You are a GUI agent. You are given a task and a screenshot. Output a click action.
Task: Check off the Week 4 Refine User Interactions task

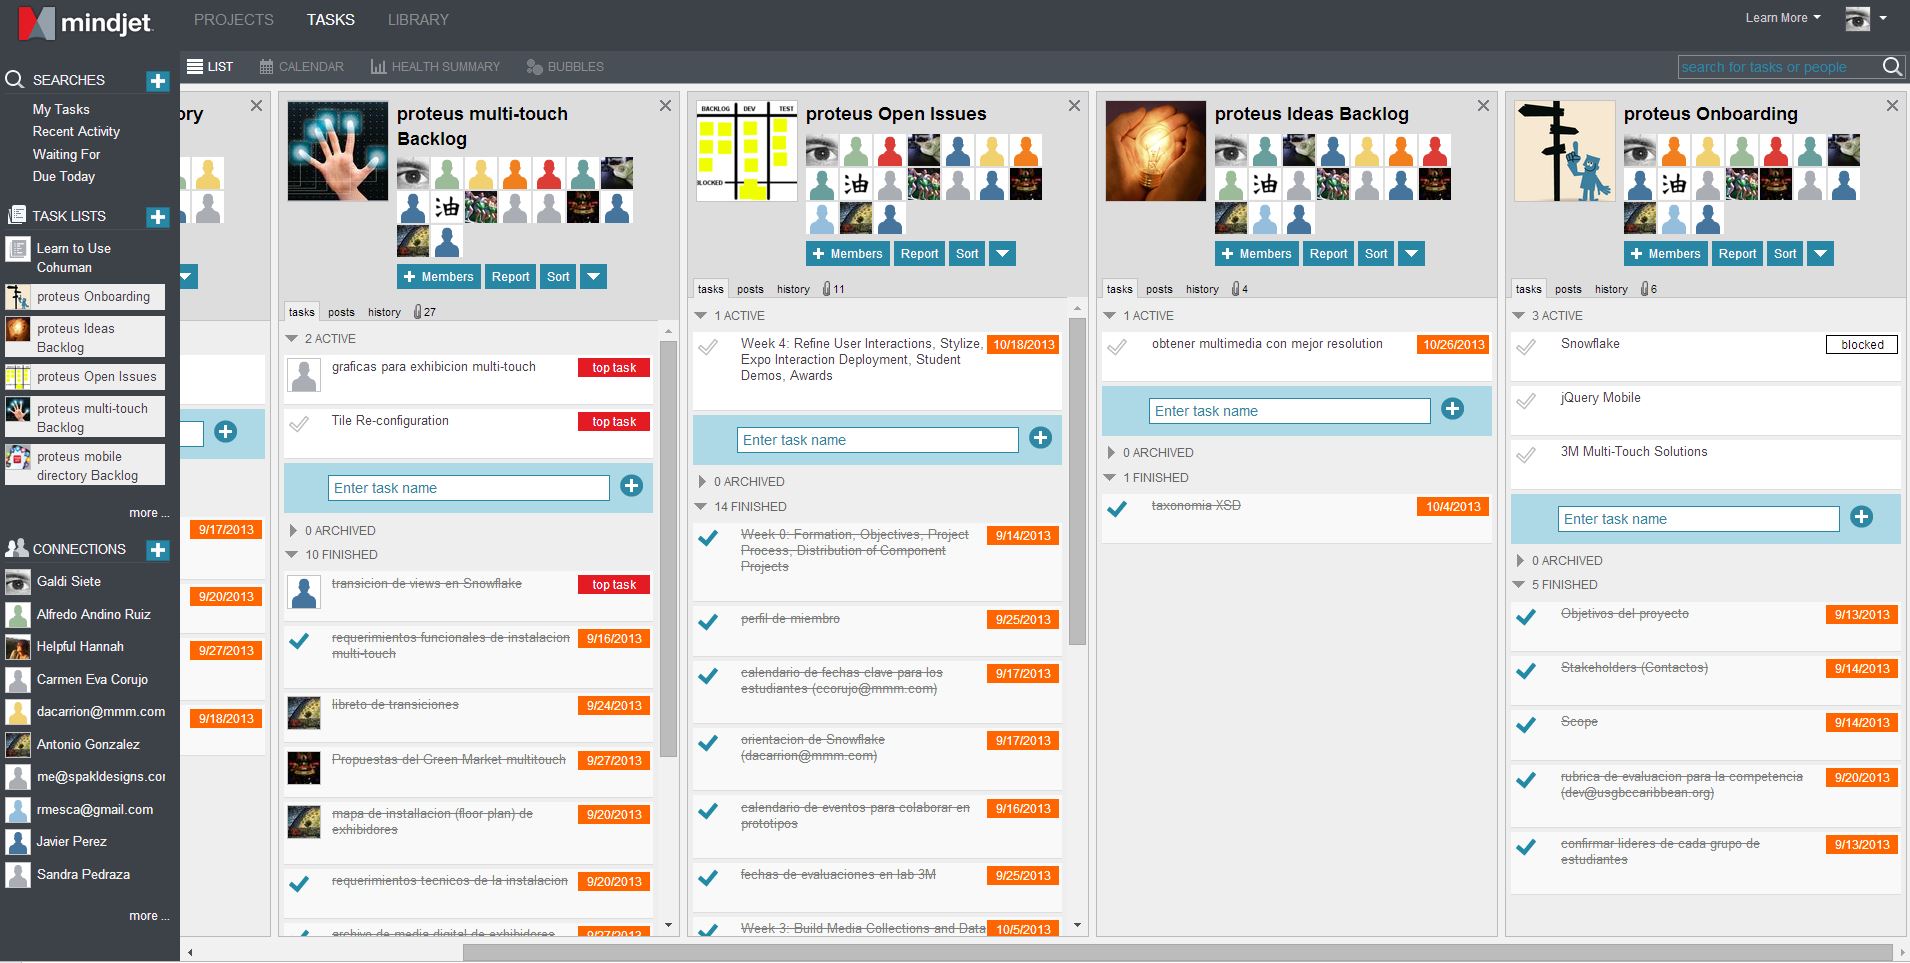point(708,348)
